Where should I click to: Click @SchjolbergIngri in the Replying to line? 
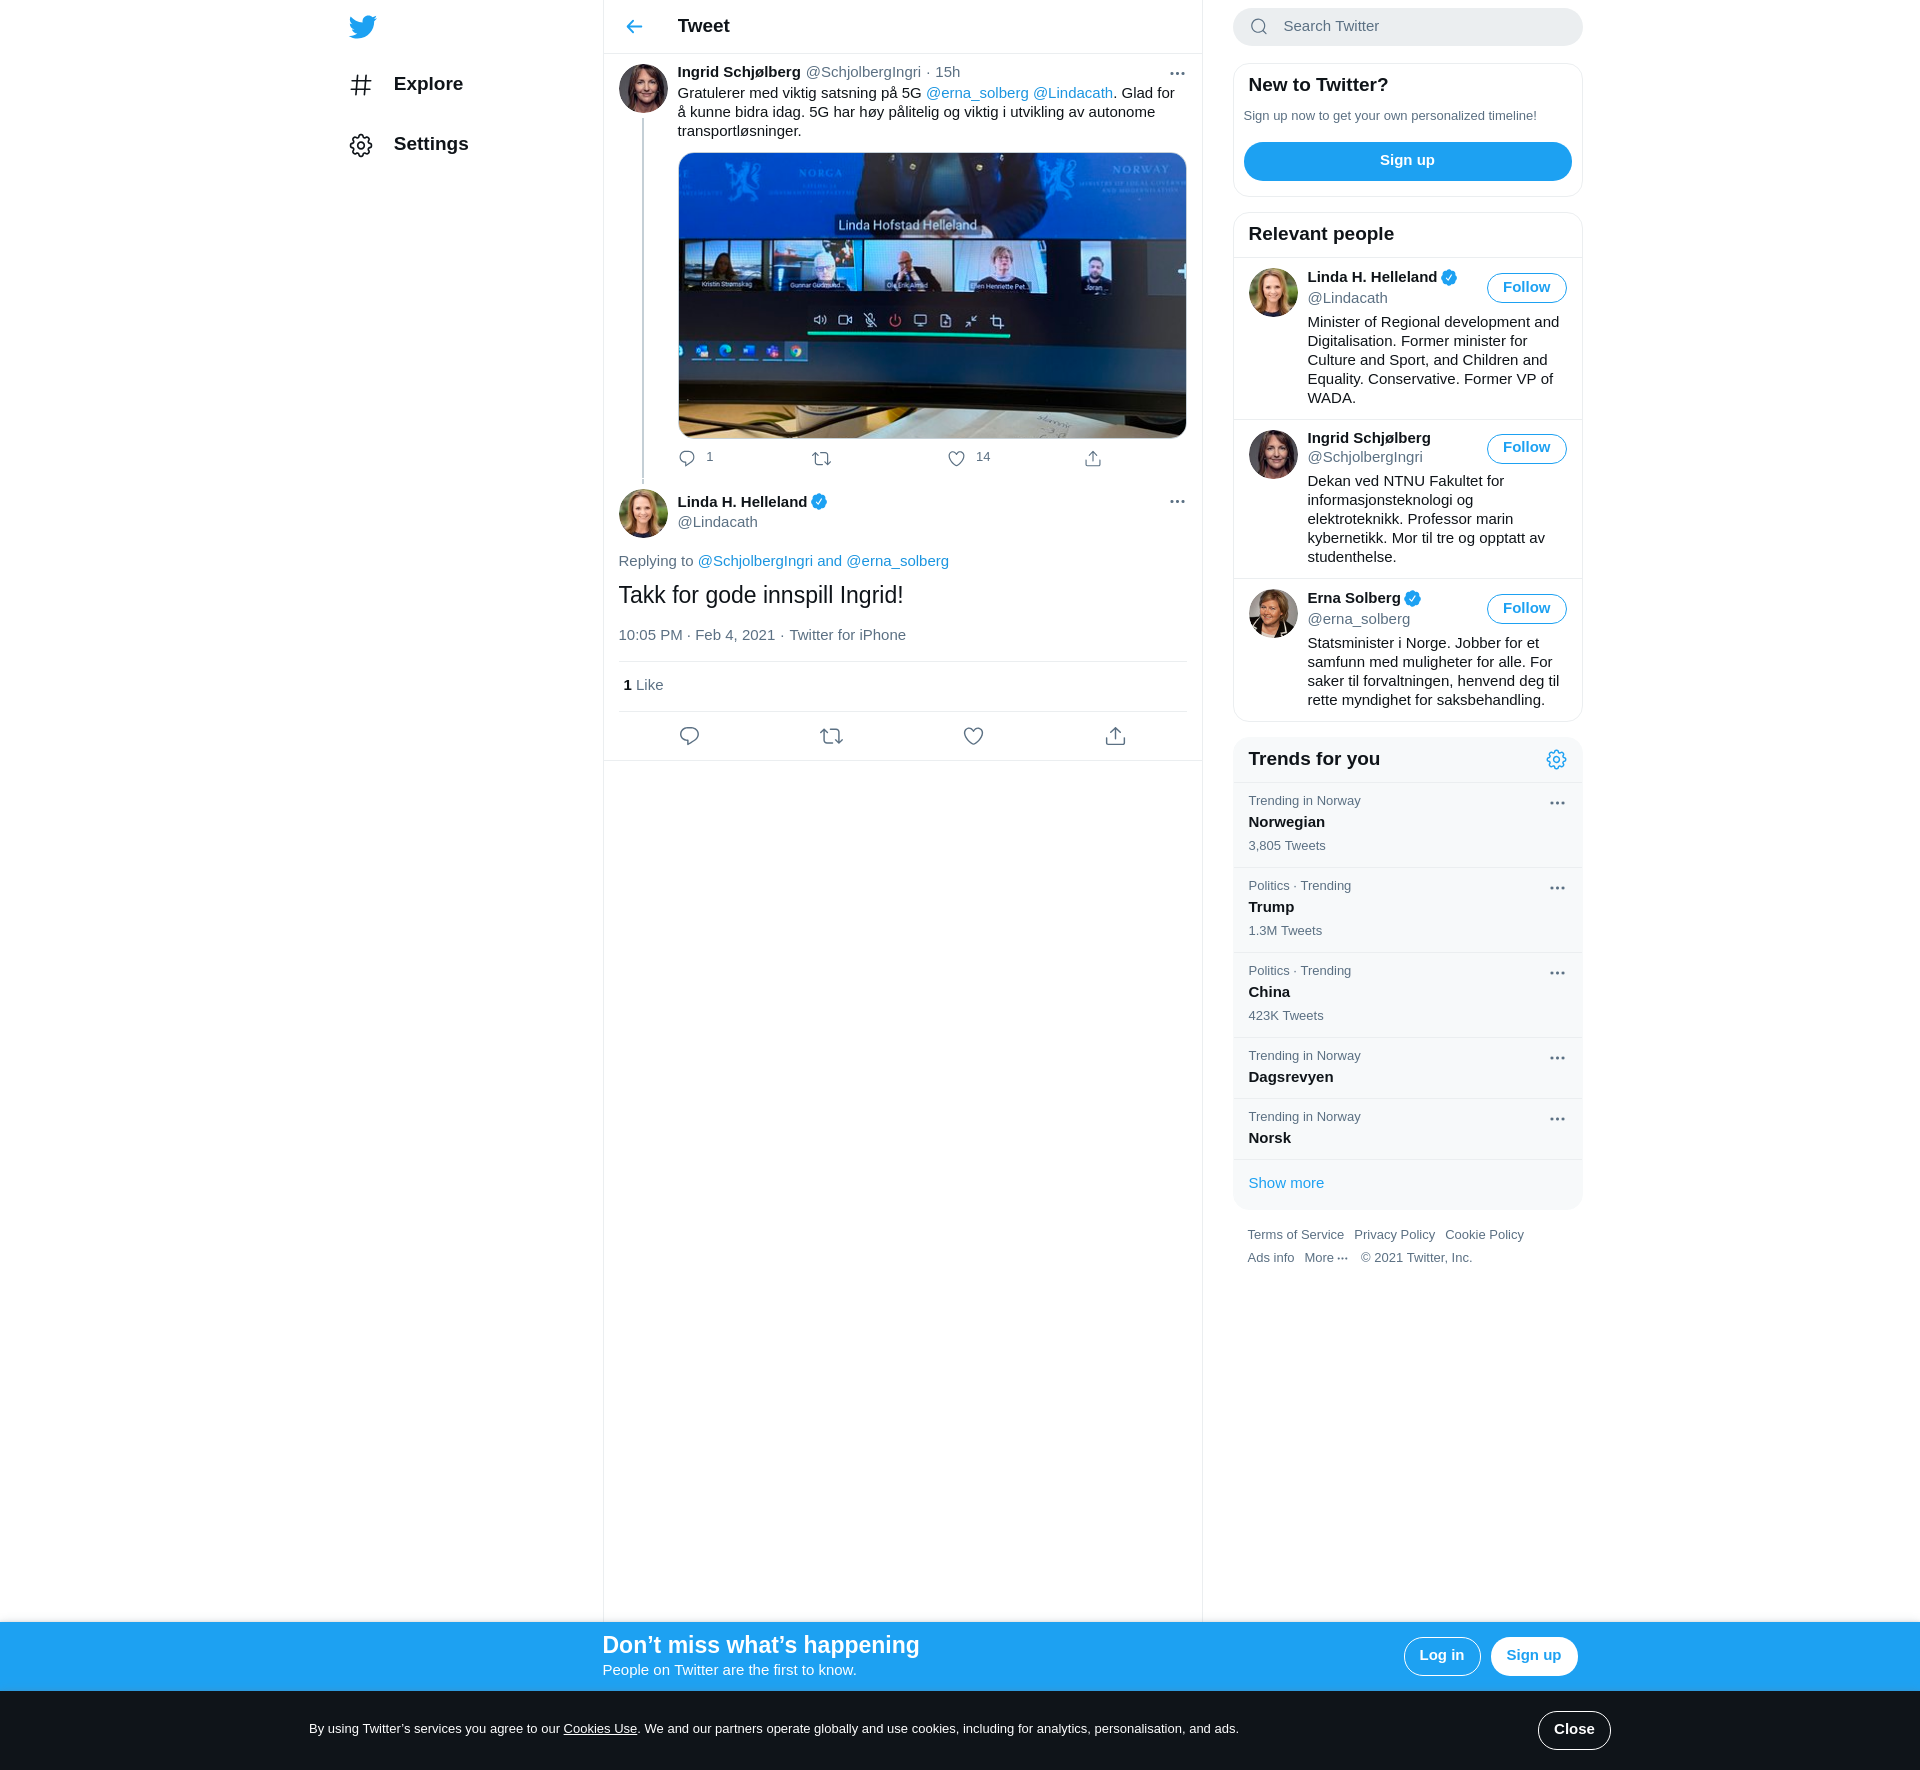[755, 561]
